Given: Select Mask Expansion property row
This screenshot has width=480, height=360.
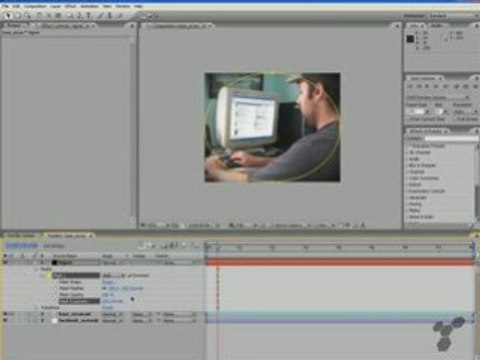Looking at the screenshot, I should coord(79,301).
